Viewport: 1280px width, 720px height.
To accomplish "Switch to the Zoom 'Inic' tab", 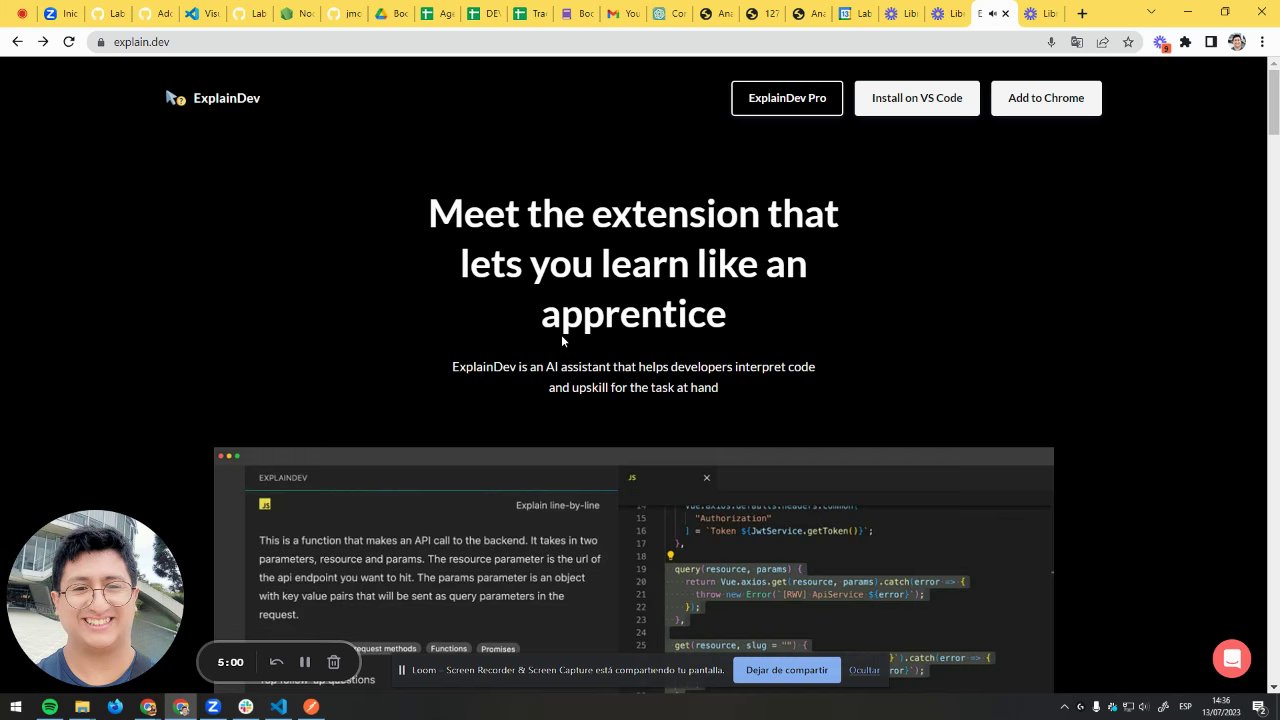I will [59, 14].
